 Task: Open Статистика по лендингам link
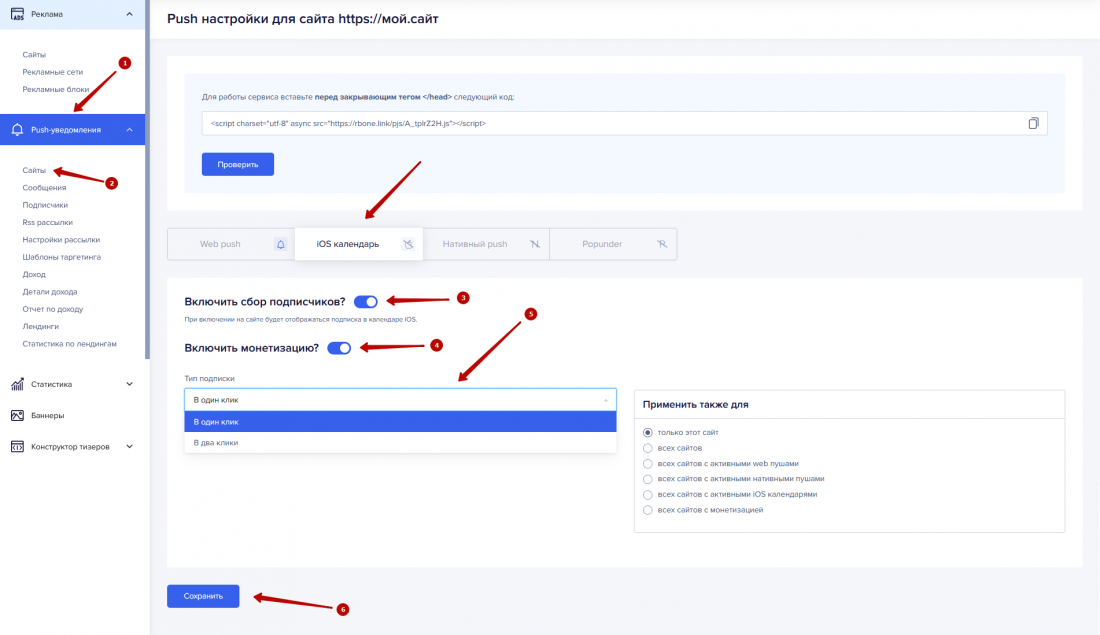69,345
